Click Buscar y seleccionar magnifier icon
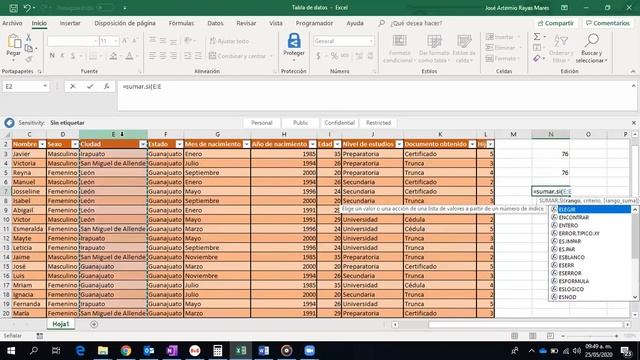Screen dimensions: 640x360 [x=591, y=41]
